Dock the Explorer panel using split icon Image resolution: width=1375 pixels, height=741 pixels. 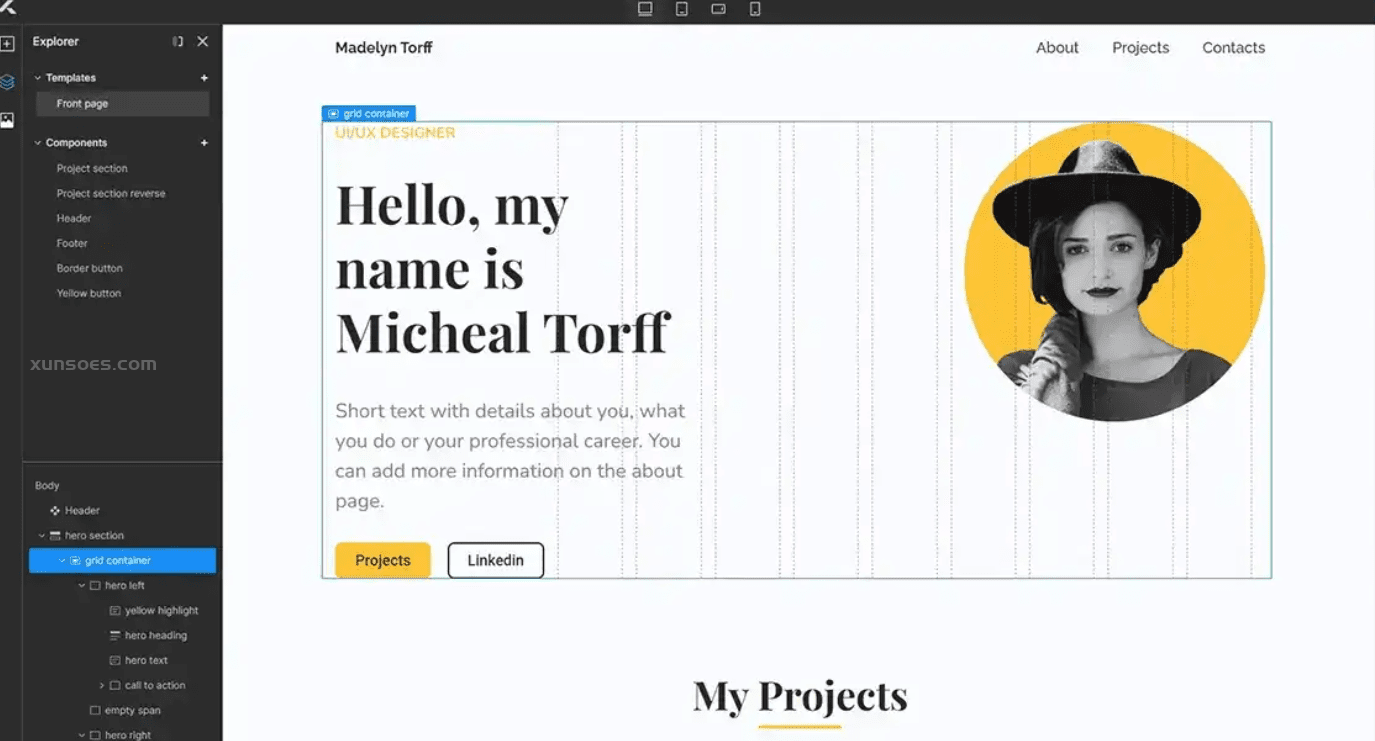[x=178, y=42]
